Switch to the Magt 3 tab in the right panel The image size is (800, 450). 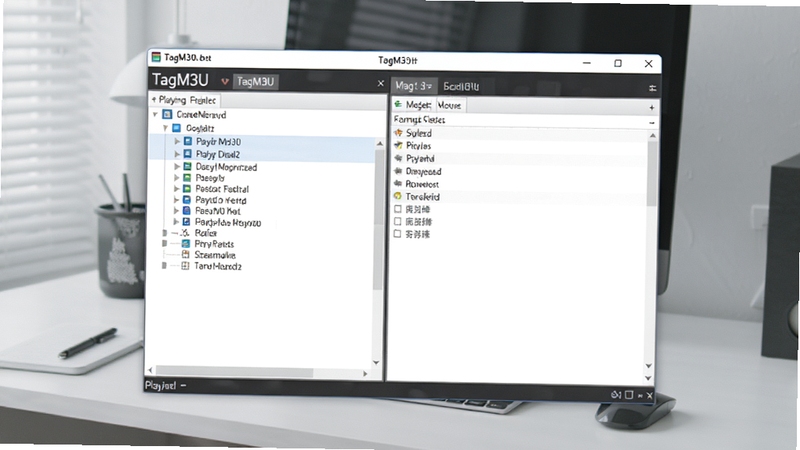pyautogui.click(x=414, y=86)
